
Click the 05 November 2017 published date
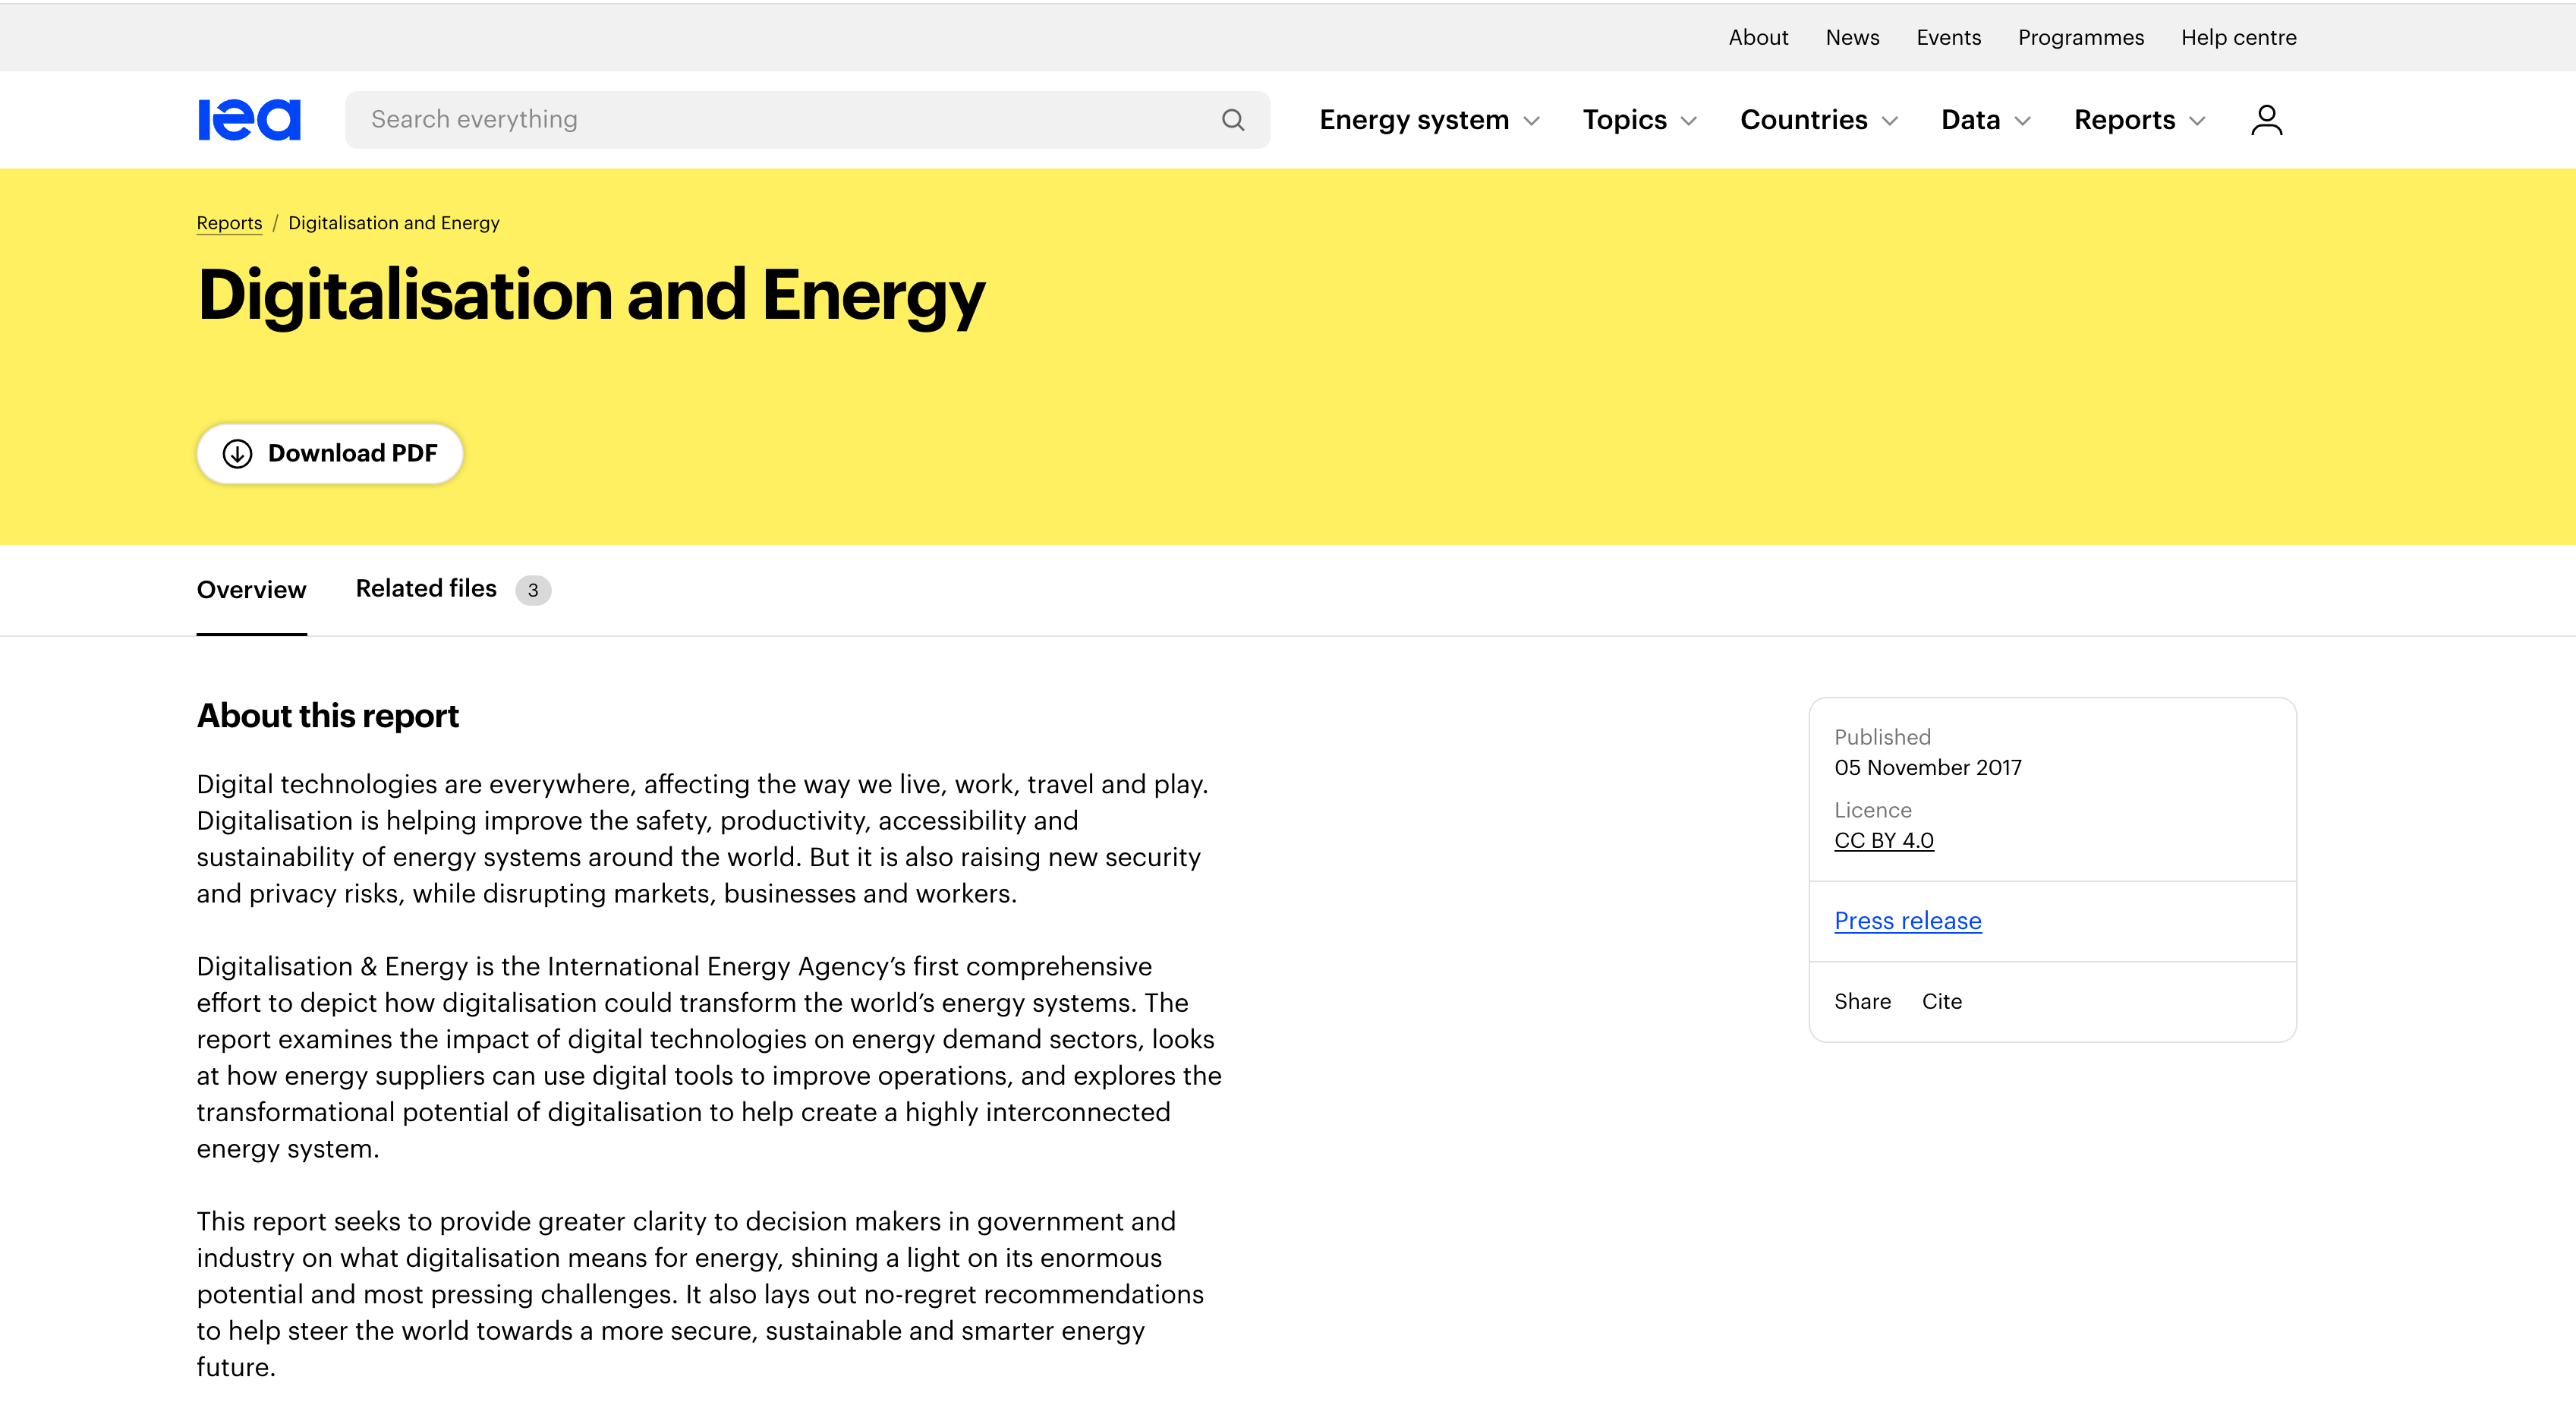1927,767
